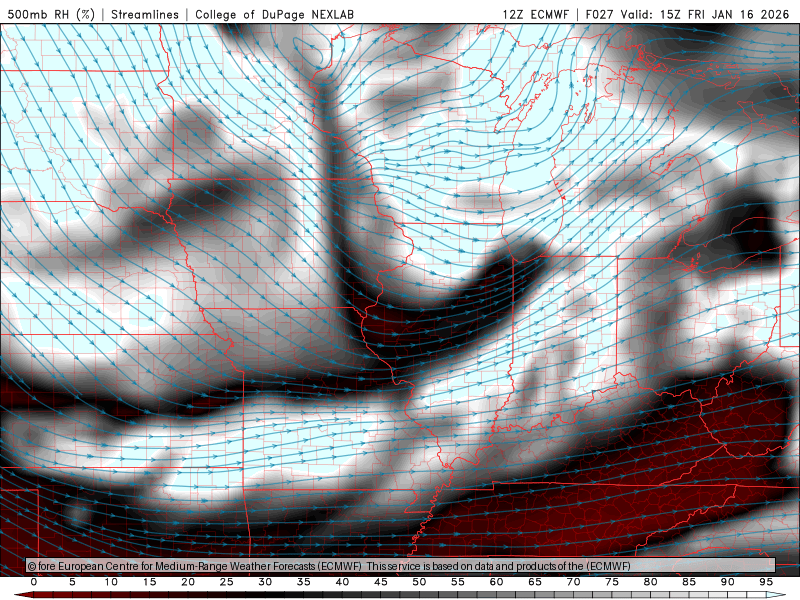The image size is (800, 600).
Task: Click the 40 label on the color scale
Action: pyautogui.click(x=342, y=582)
